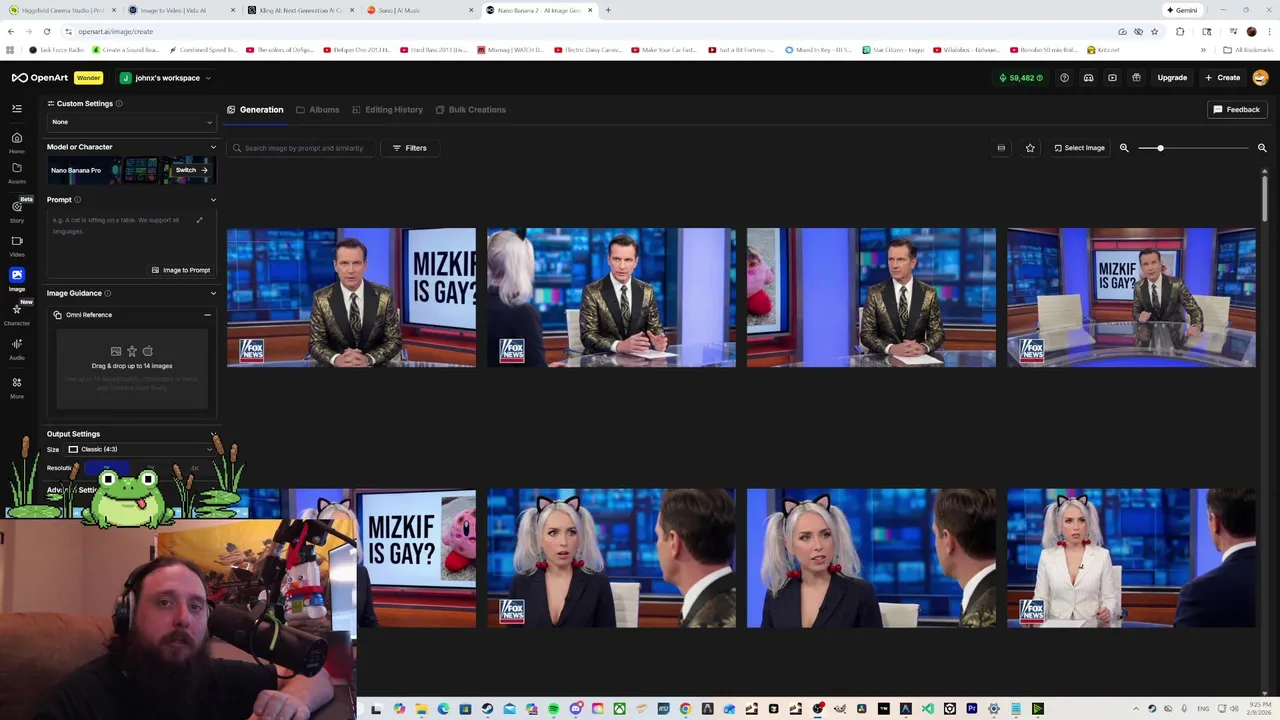Viewport: 1280px width, 720px height.
Task: Open Assets in the sidebar
Action: tap(17, 172)
